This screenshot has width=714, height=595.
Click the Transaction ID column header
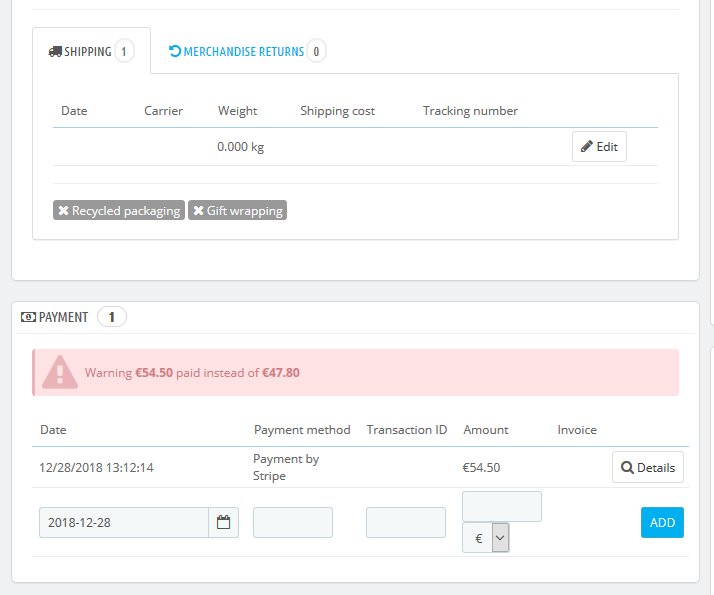pos(407,430)
